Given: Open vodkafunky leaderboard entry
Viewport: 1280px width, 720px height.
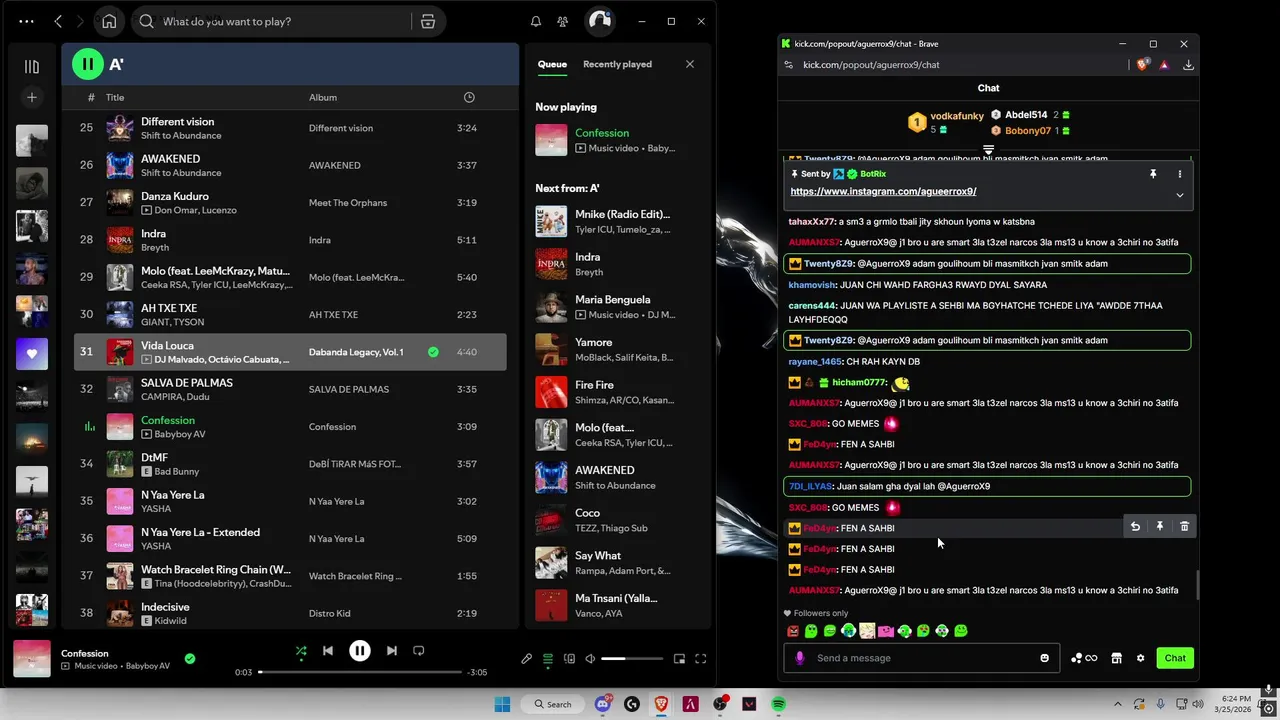Looking at the screenshot, I should coord(947,122).
